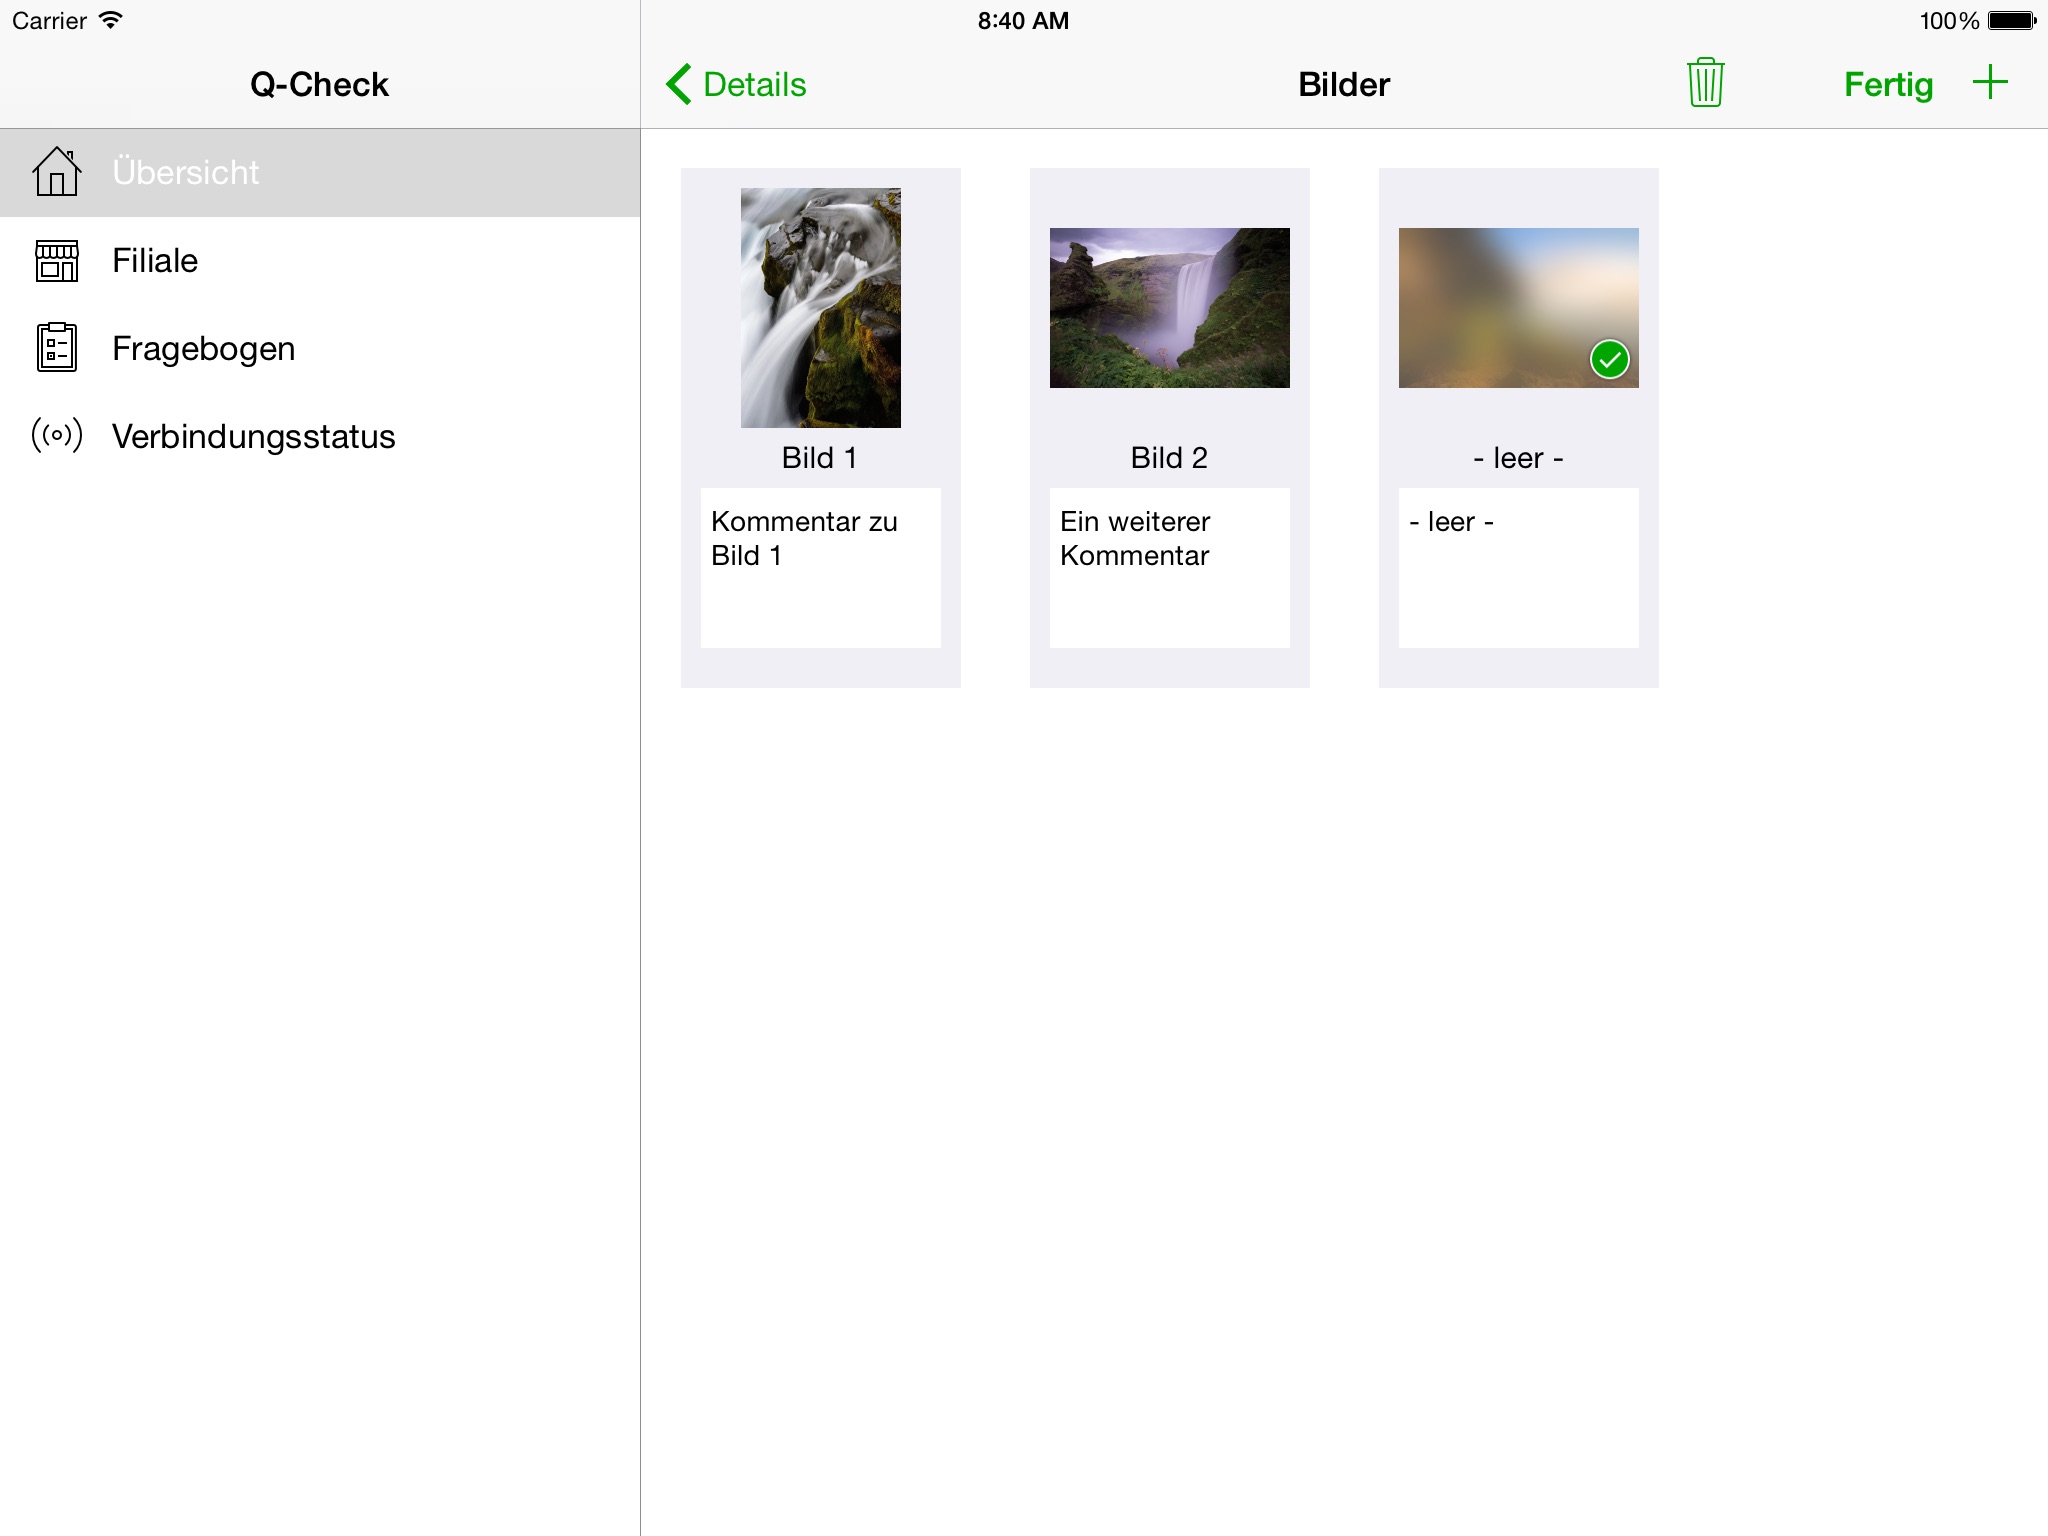
Task: Add a new image with plus icon
Action: coord(1990,82)
